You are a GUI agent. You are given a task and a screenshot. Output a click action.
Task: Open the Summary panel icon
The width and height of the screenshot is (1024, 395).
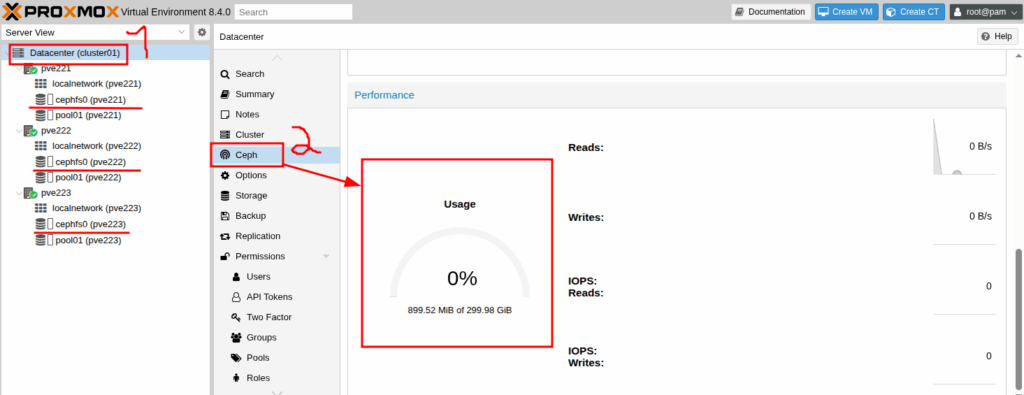pyautogui.click(x=225, y=94)
